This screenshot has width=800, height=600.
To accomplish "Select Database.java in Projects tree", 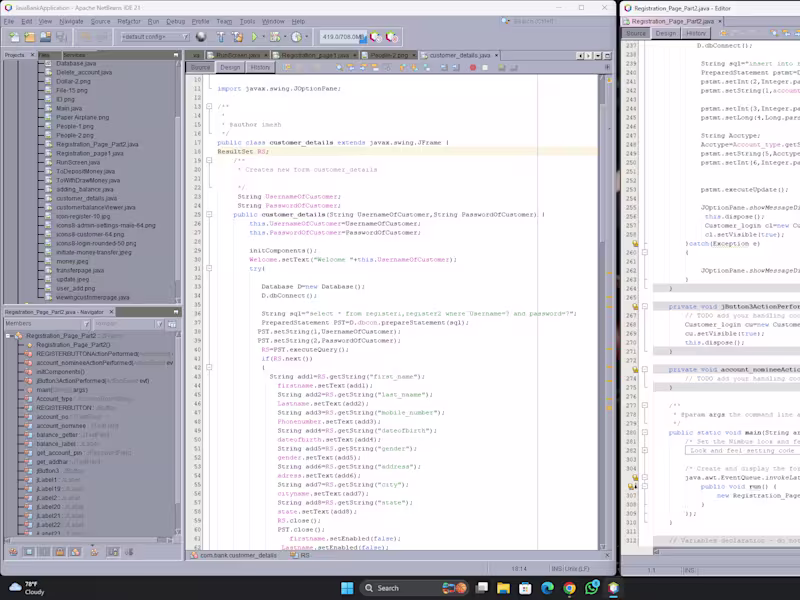I will tap(76, 64).
